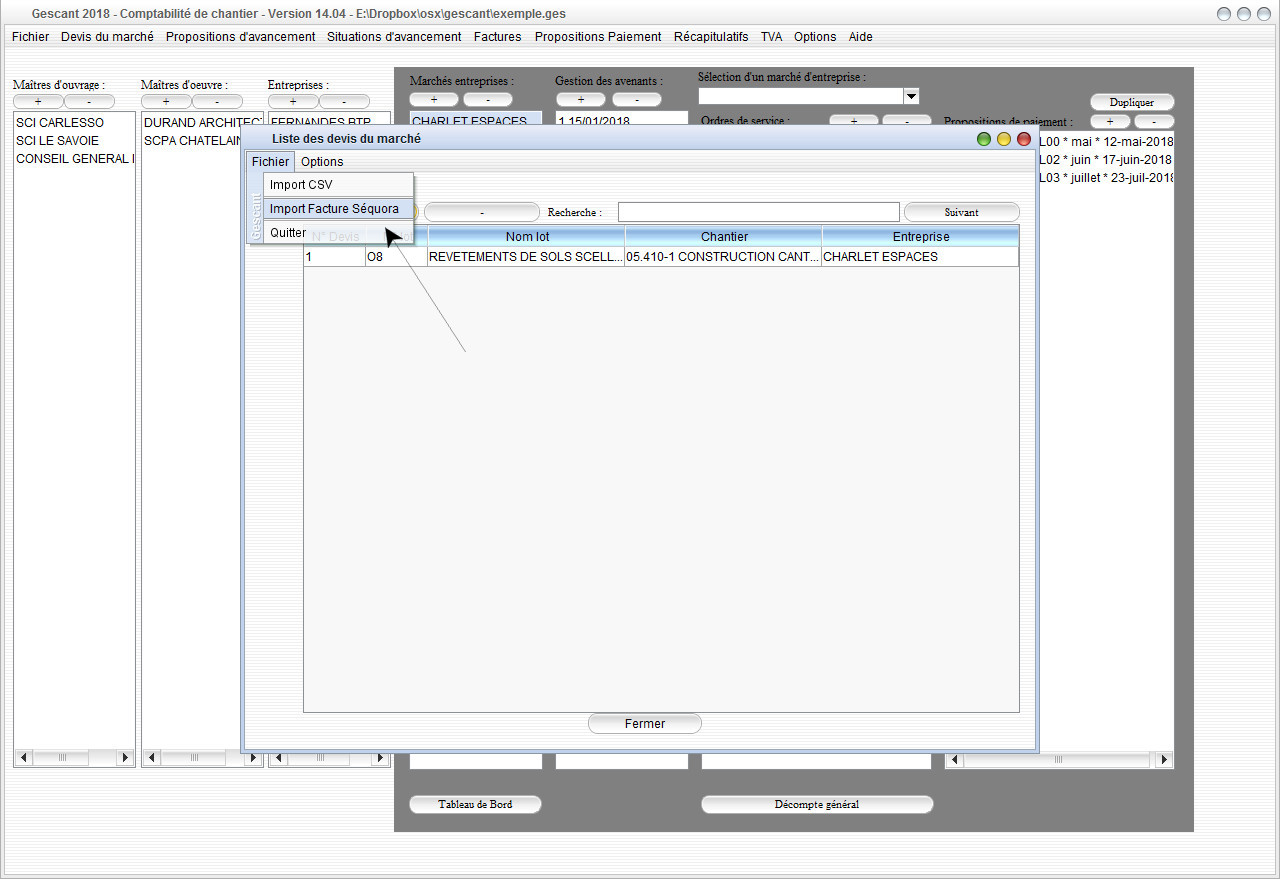Add a new Maître d'ouvrage with plus
1280x879 pixels.
point(38,101)
